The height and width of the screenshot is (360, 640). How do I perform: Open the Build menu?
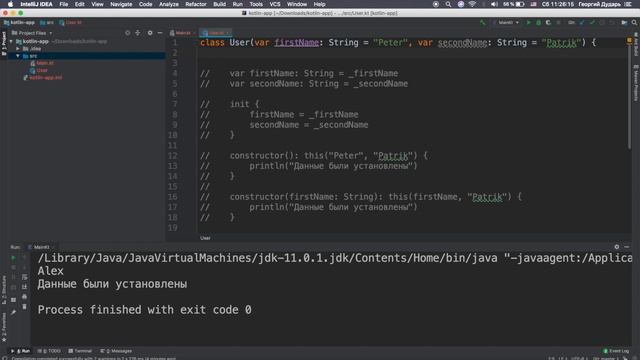pos(219,4)
